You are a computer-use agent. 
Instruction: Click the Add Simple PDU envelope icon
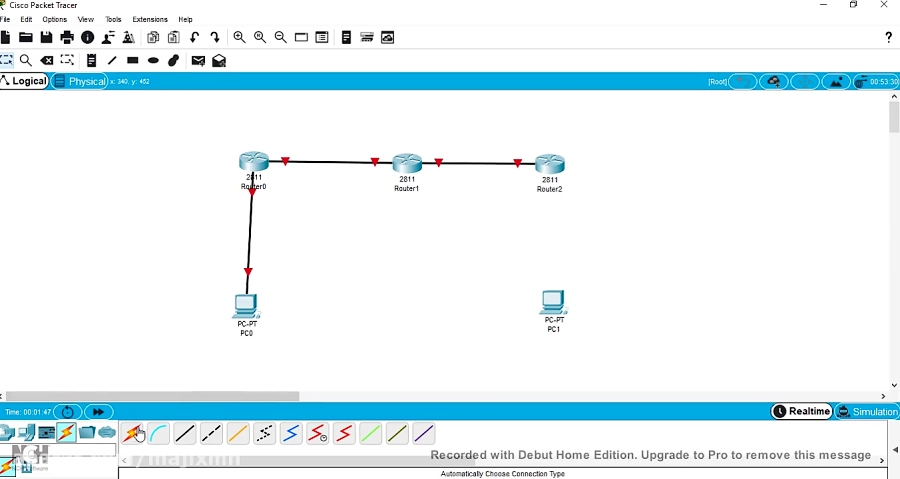(x=198, y=61)
